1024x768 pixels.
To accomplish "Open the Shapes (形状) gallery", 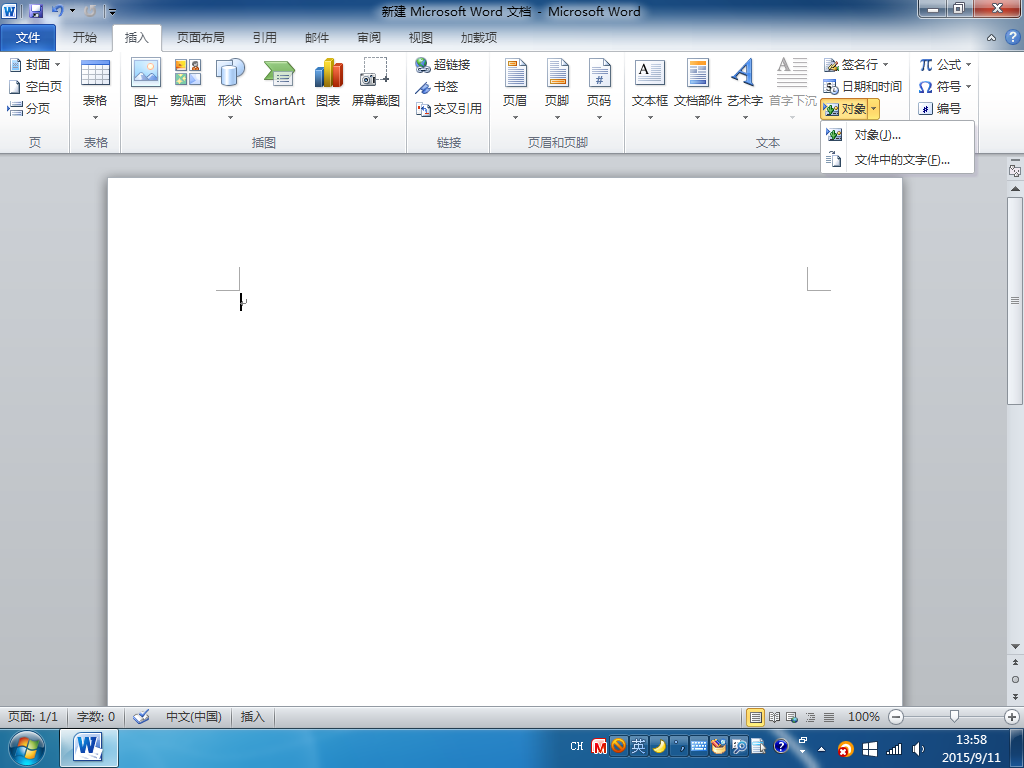I will pos(230,89).
